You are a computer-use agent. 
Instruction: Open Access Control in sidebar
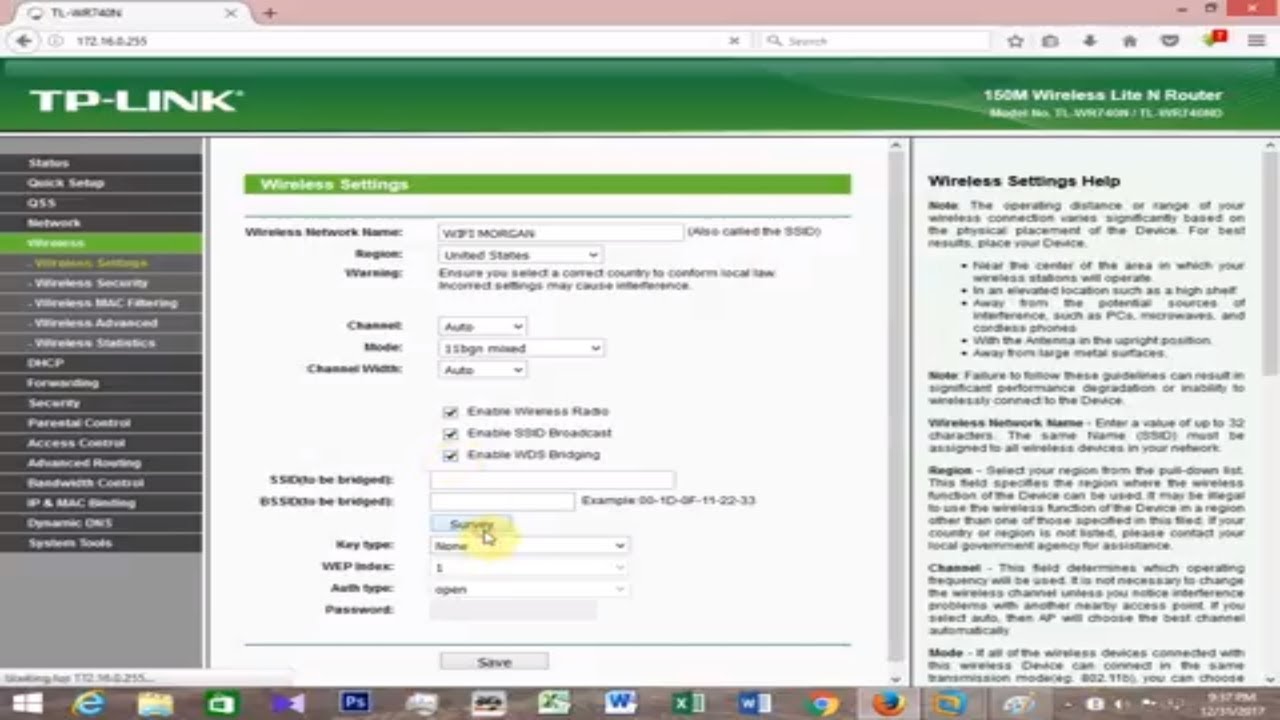[101, 443]
